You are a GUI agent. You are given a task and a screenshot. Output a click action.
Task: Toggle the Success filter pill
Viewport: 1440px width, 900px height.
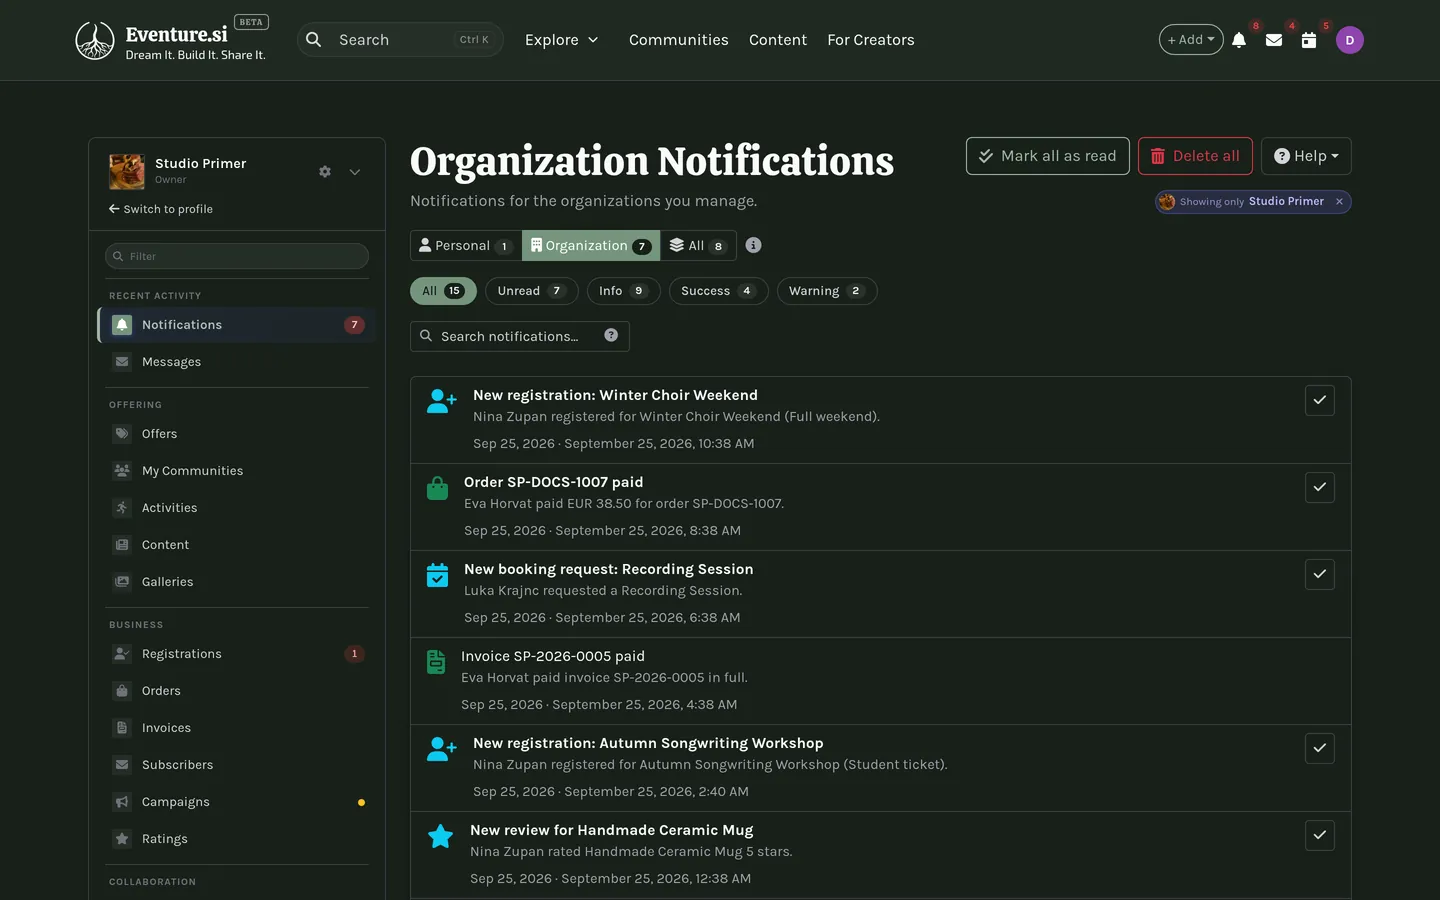(718, 291)
